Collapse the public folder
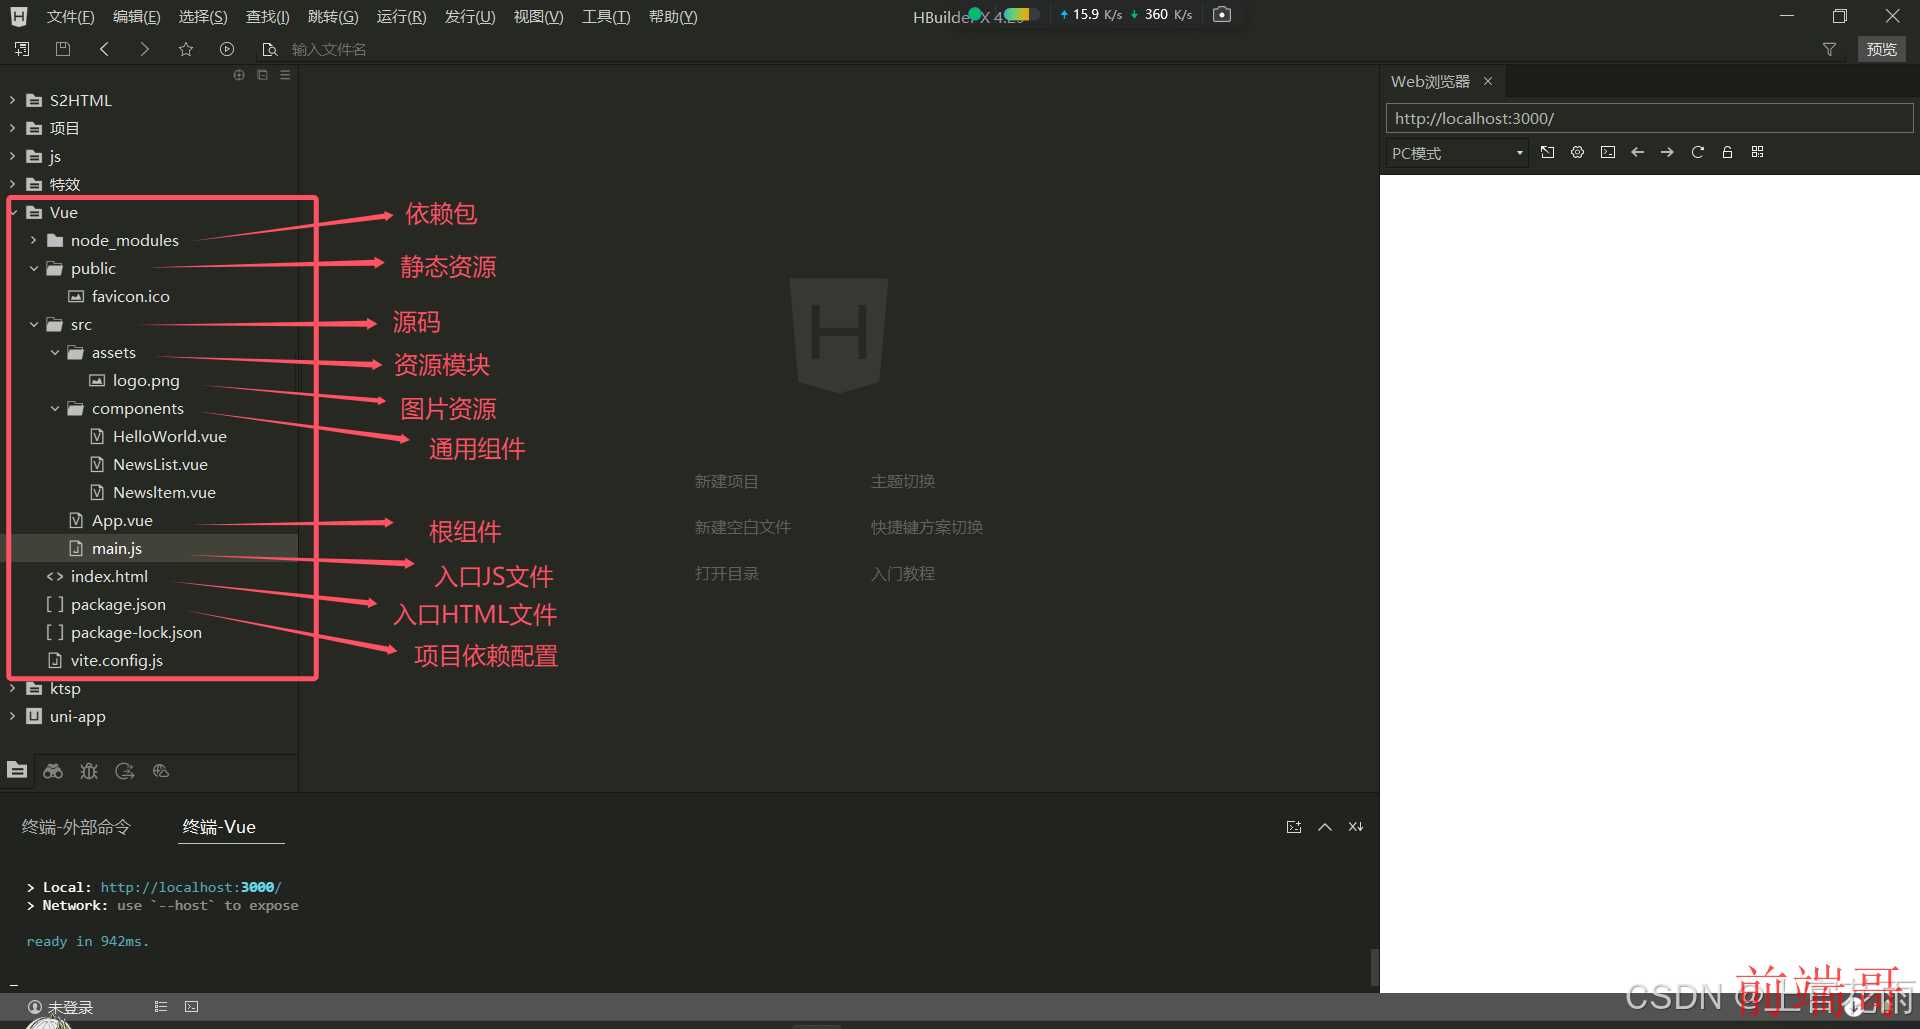The width and height of the screenshot is (1920, 1029). click(34, 268)
